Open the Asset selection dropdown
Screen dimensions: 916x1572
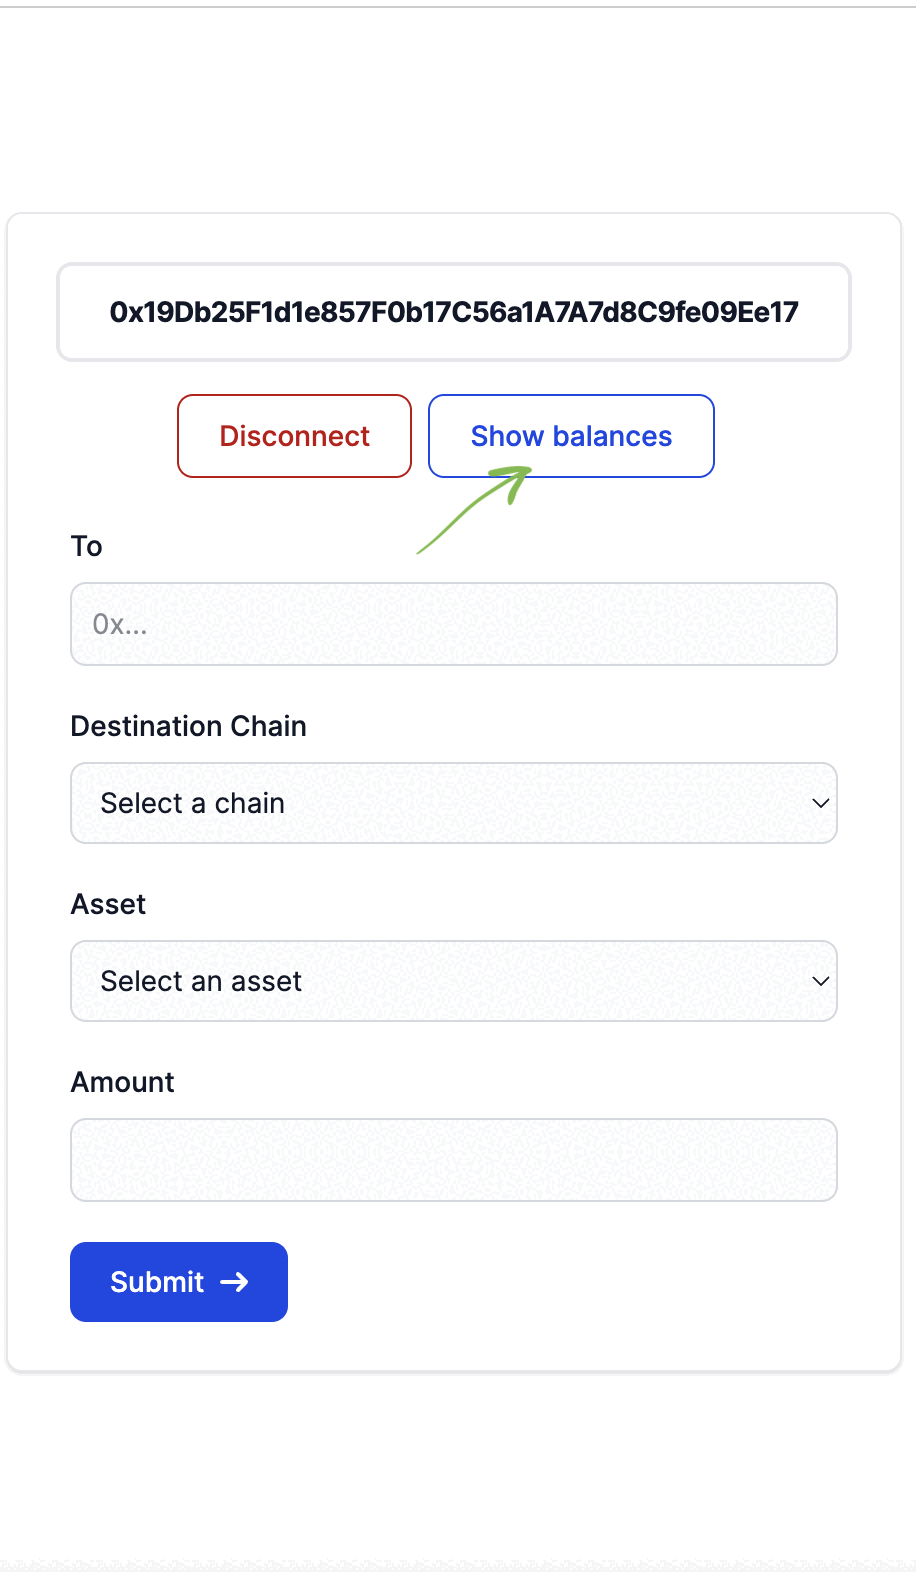(454, 981)
